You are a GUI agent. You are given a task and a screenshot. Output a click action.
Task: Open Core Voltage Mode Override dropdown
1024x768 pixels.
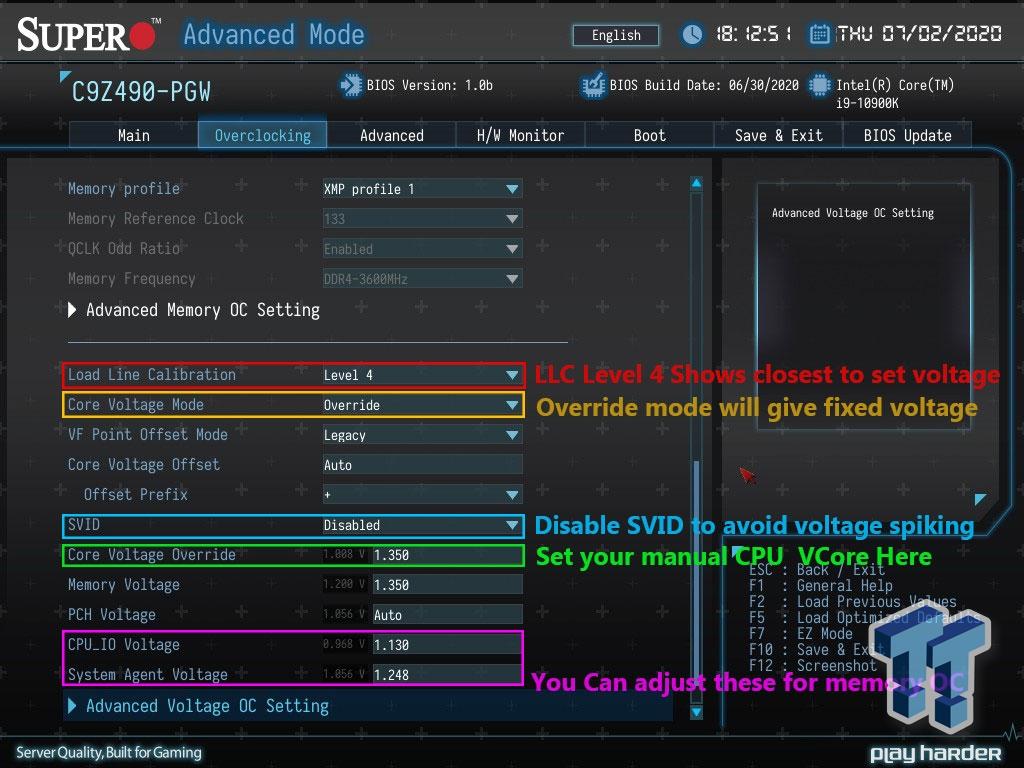[x=423, y=405]
